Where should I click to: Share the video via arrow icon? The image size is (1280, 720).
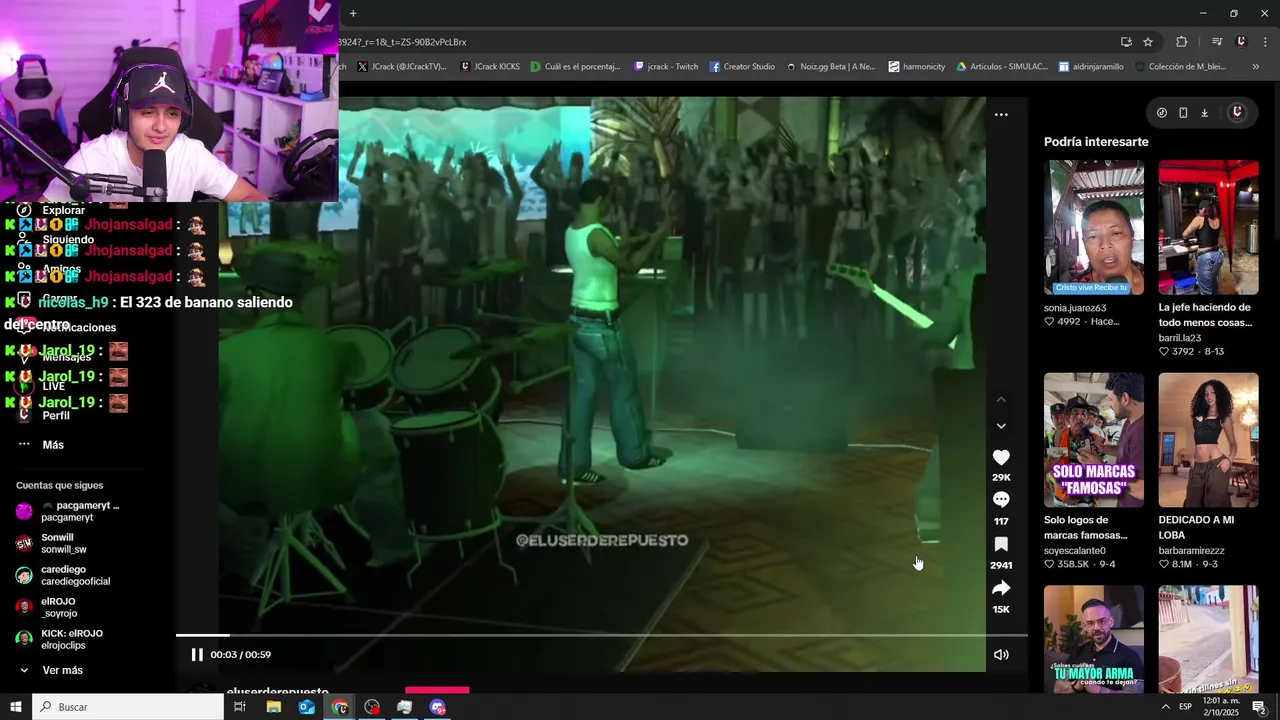pyautogui.click(x=1001, y=588)
